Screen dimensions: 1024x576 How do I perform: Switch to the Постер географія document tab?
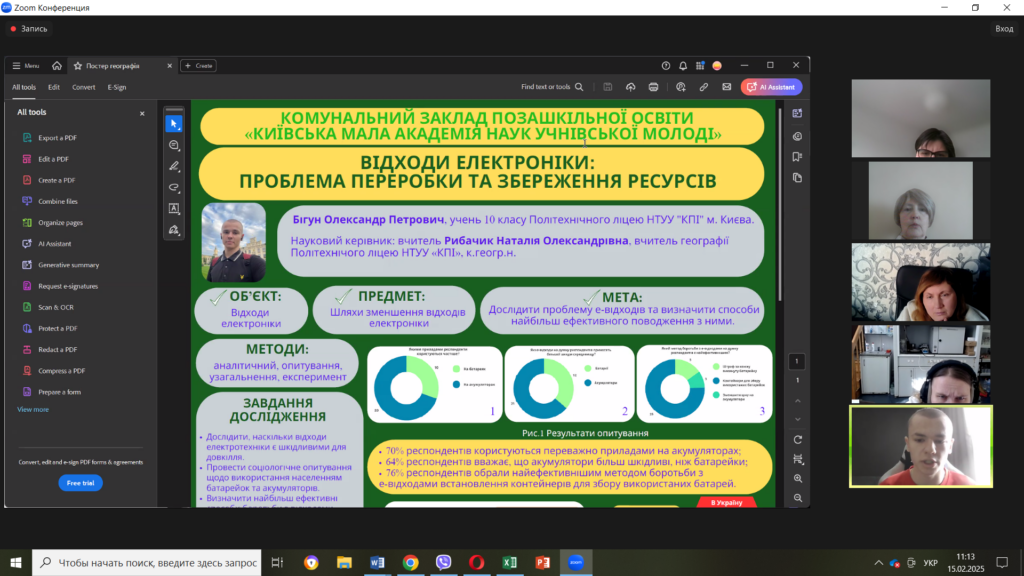(121, 66)
